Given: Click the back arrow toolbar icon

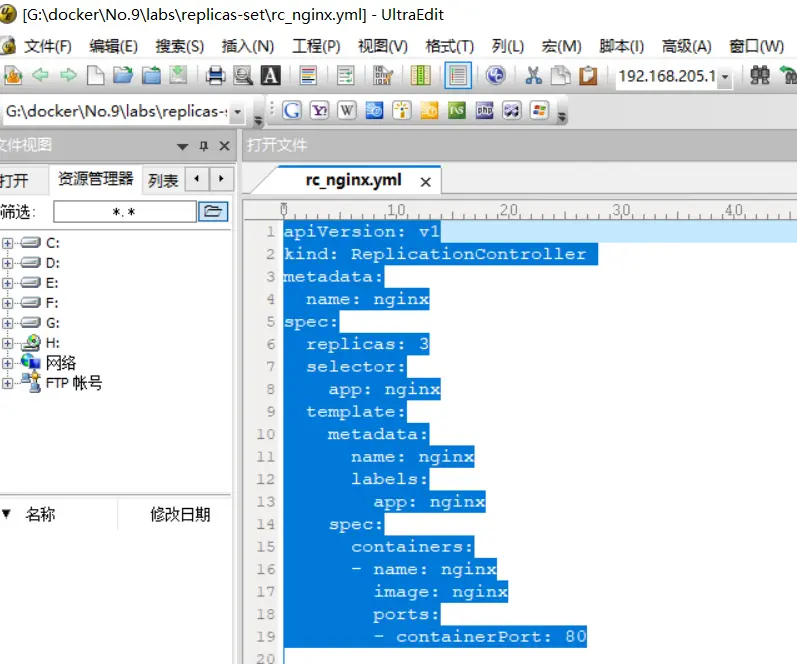Looking at the screenshot, I should 40,76.
